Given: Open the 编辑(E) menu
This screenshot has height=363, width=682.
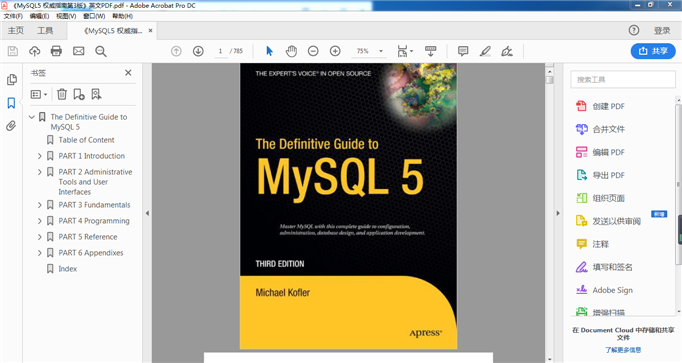Looking at the screenshot, I should coord(39,16).
